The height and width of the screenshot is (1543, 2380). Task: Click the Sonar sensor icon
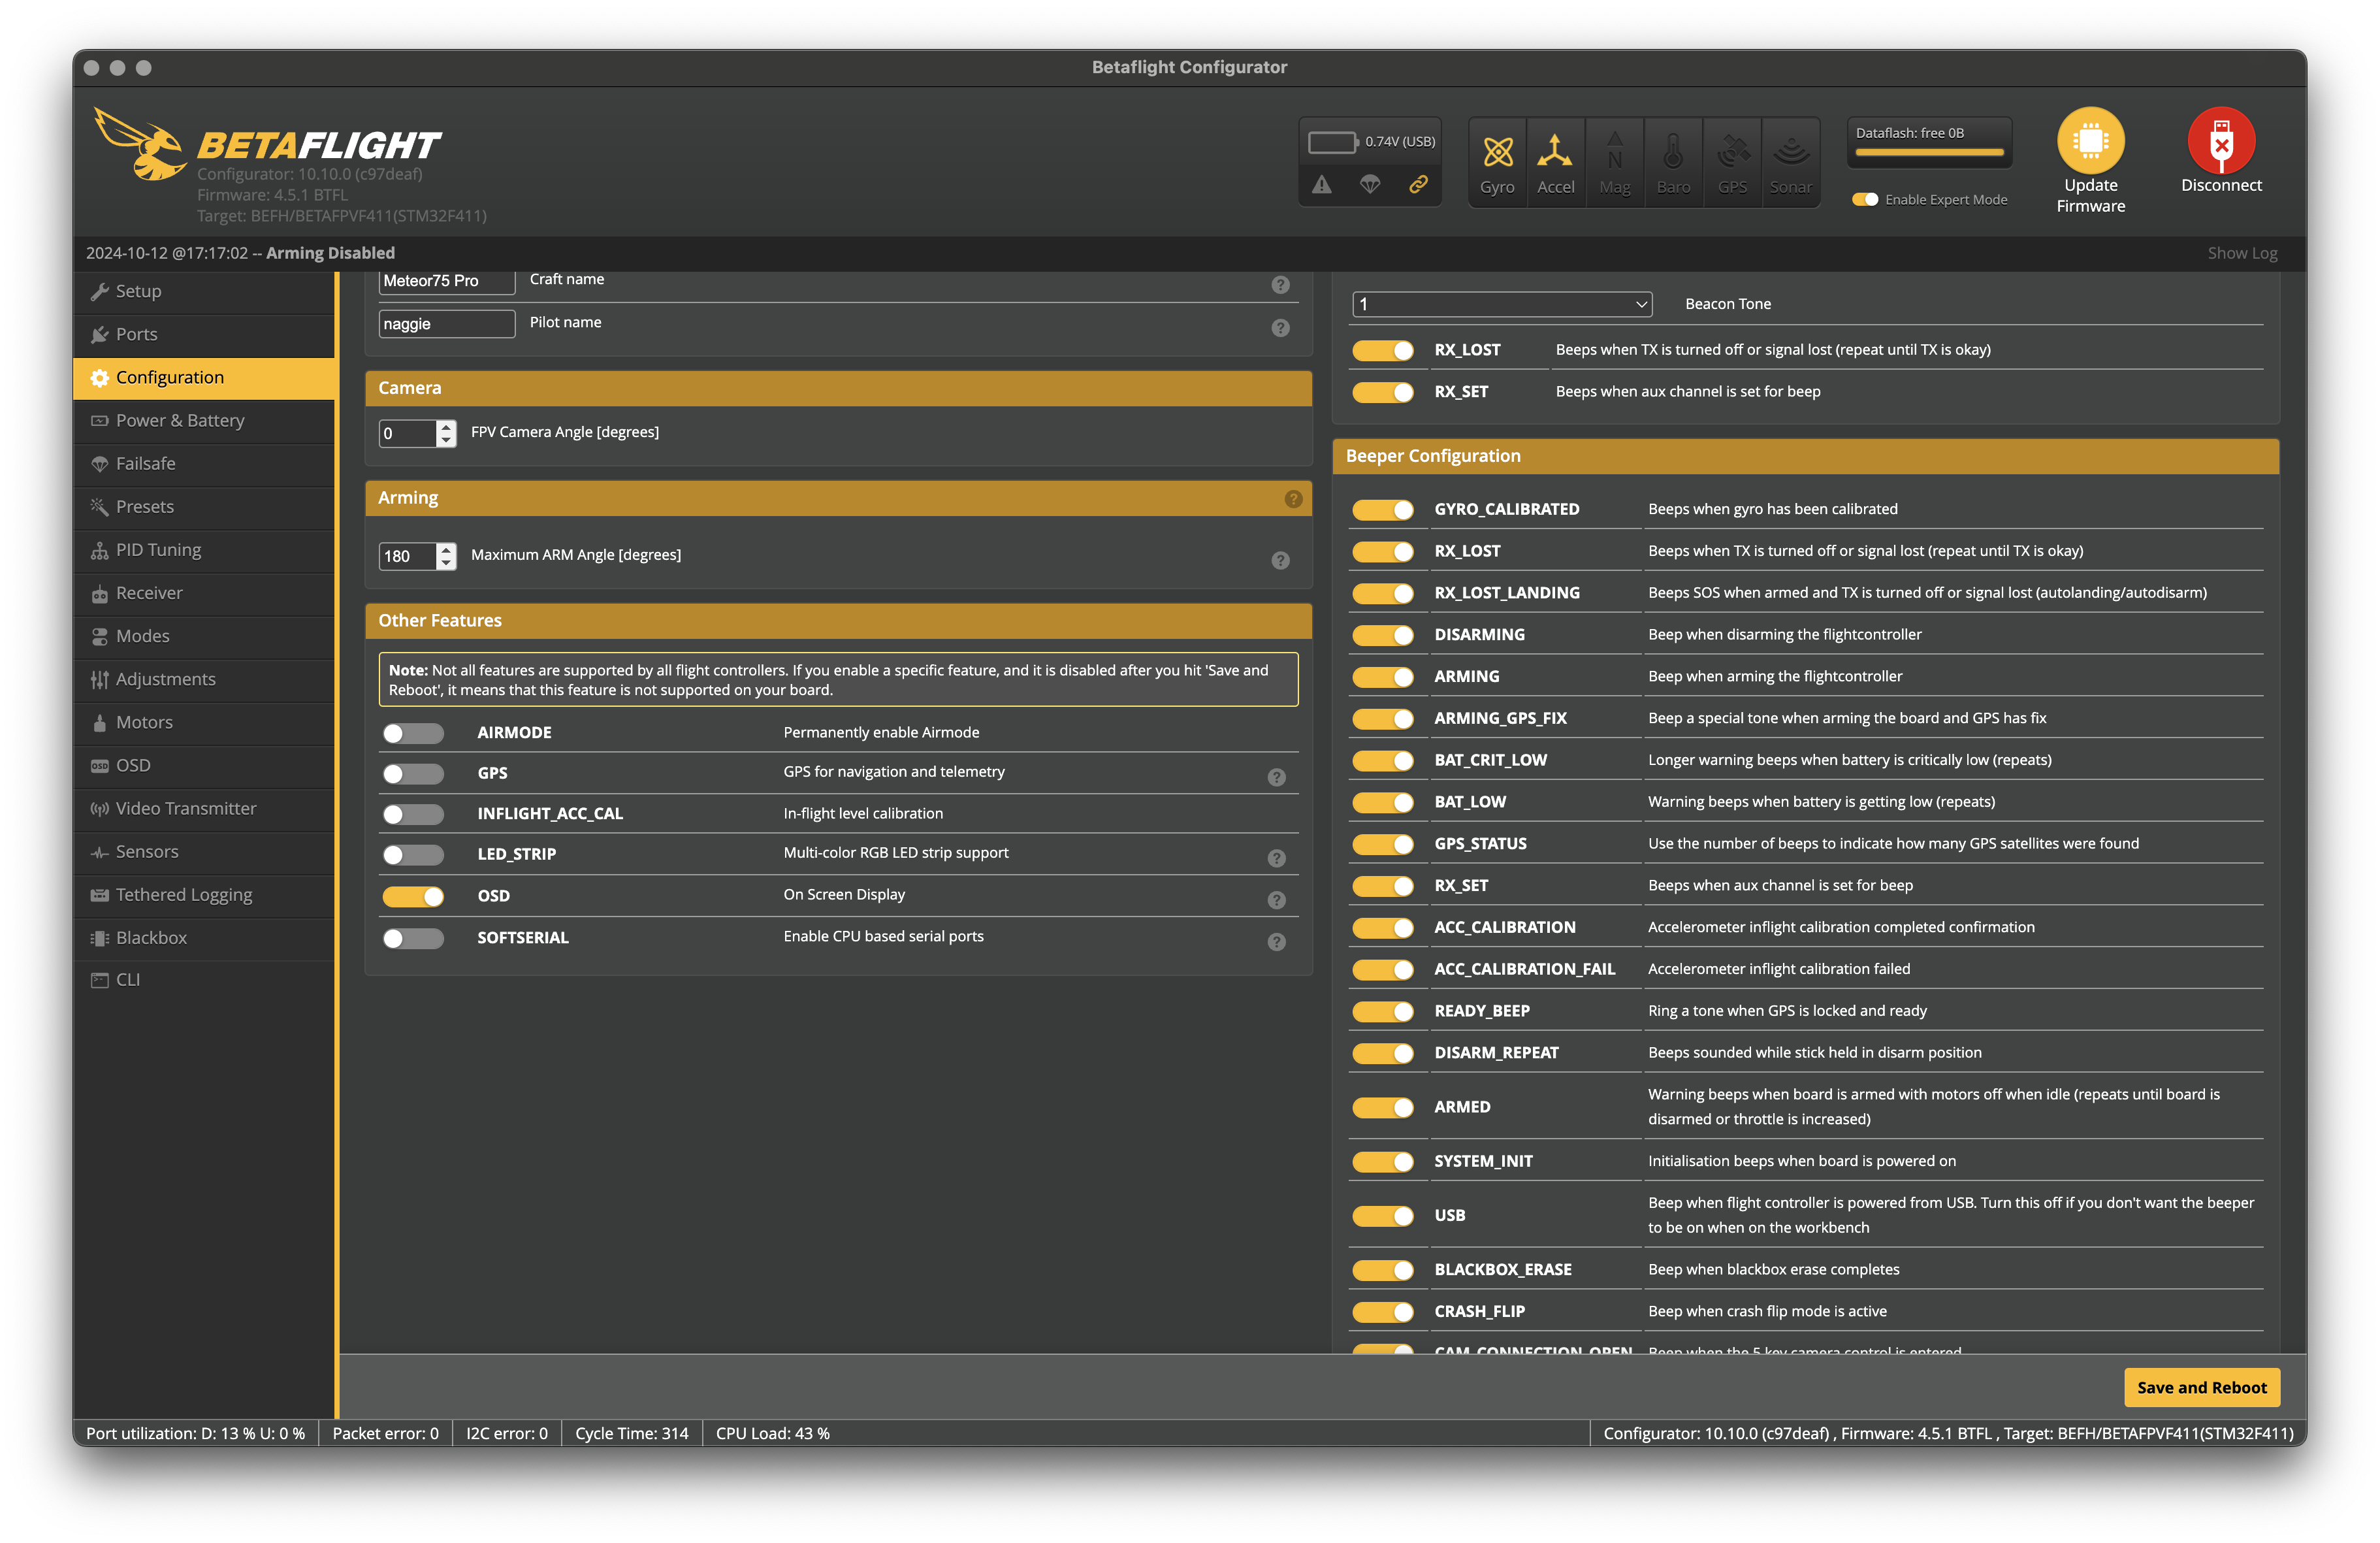click(1790, 151)
